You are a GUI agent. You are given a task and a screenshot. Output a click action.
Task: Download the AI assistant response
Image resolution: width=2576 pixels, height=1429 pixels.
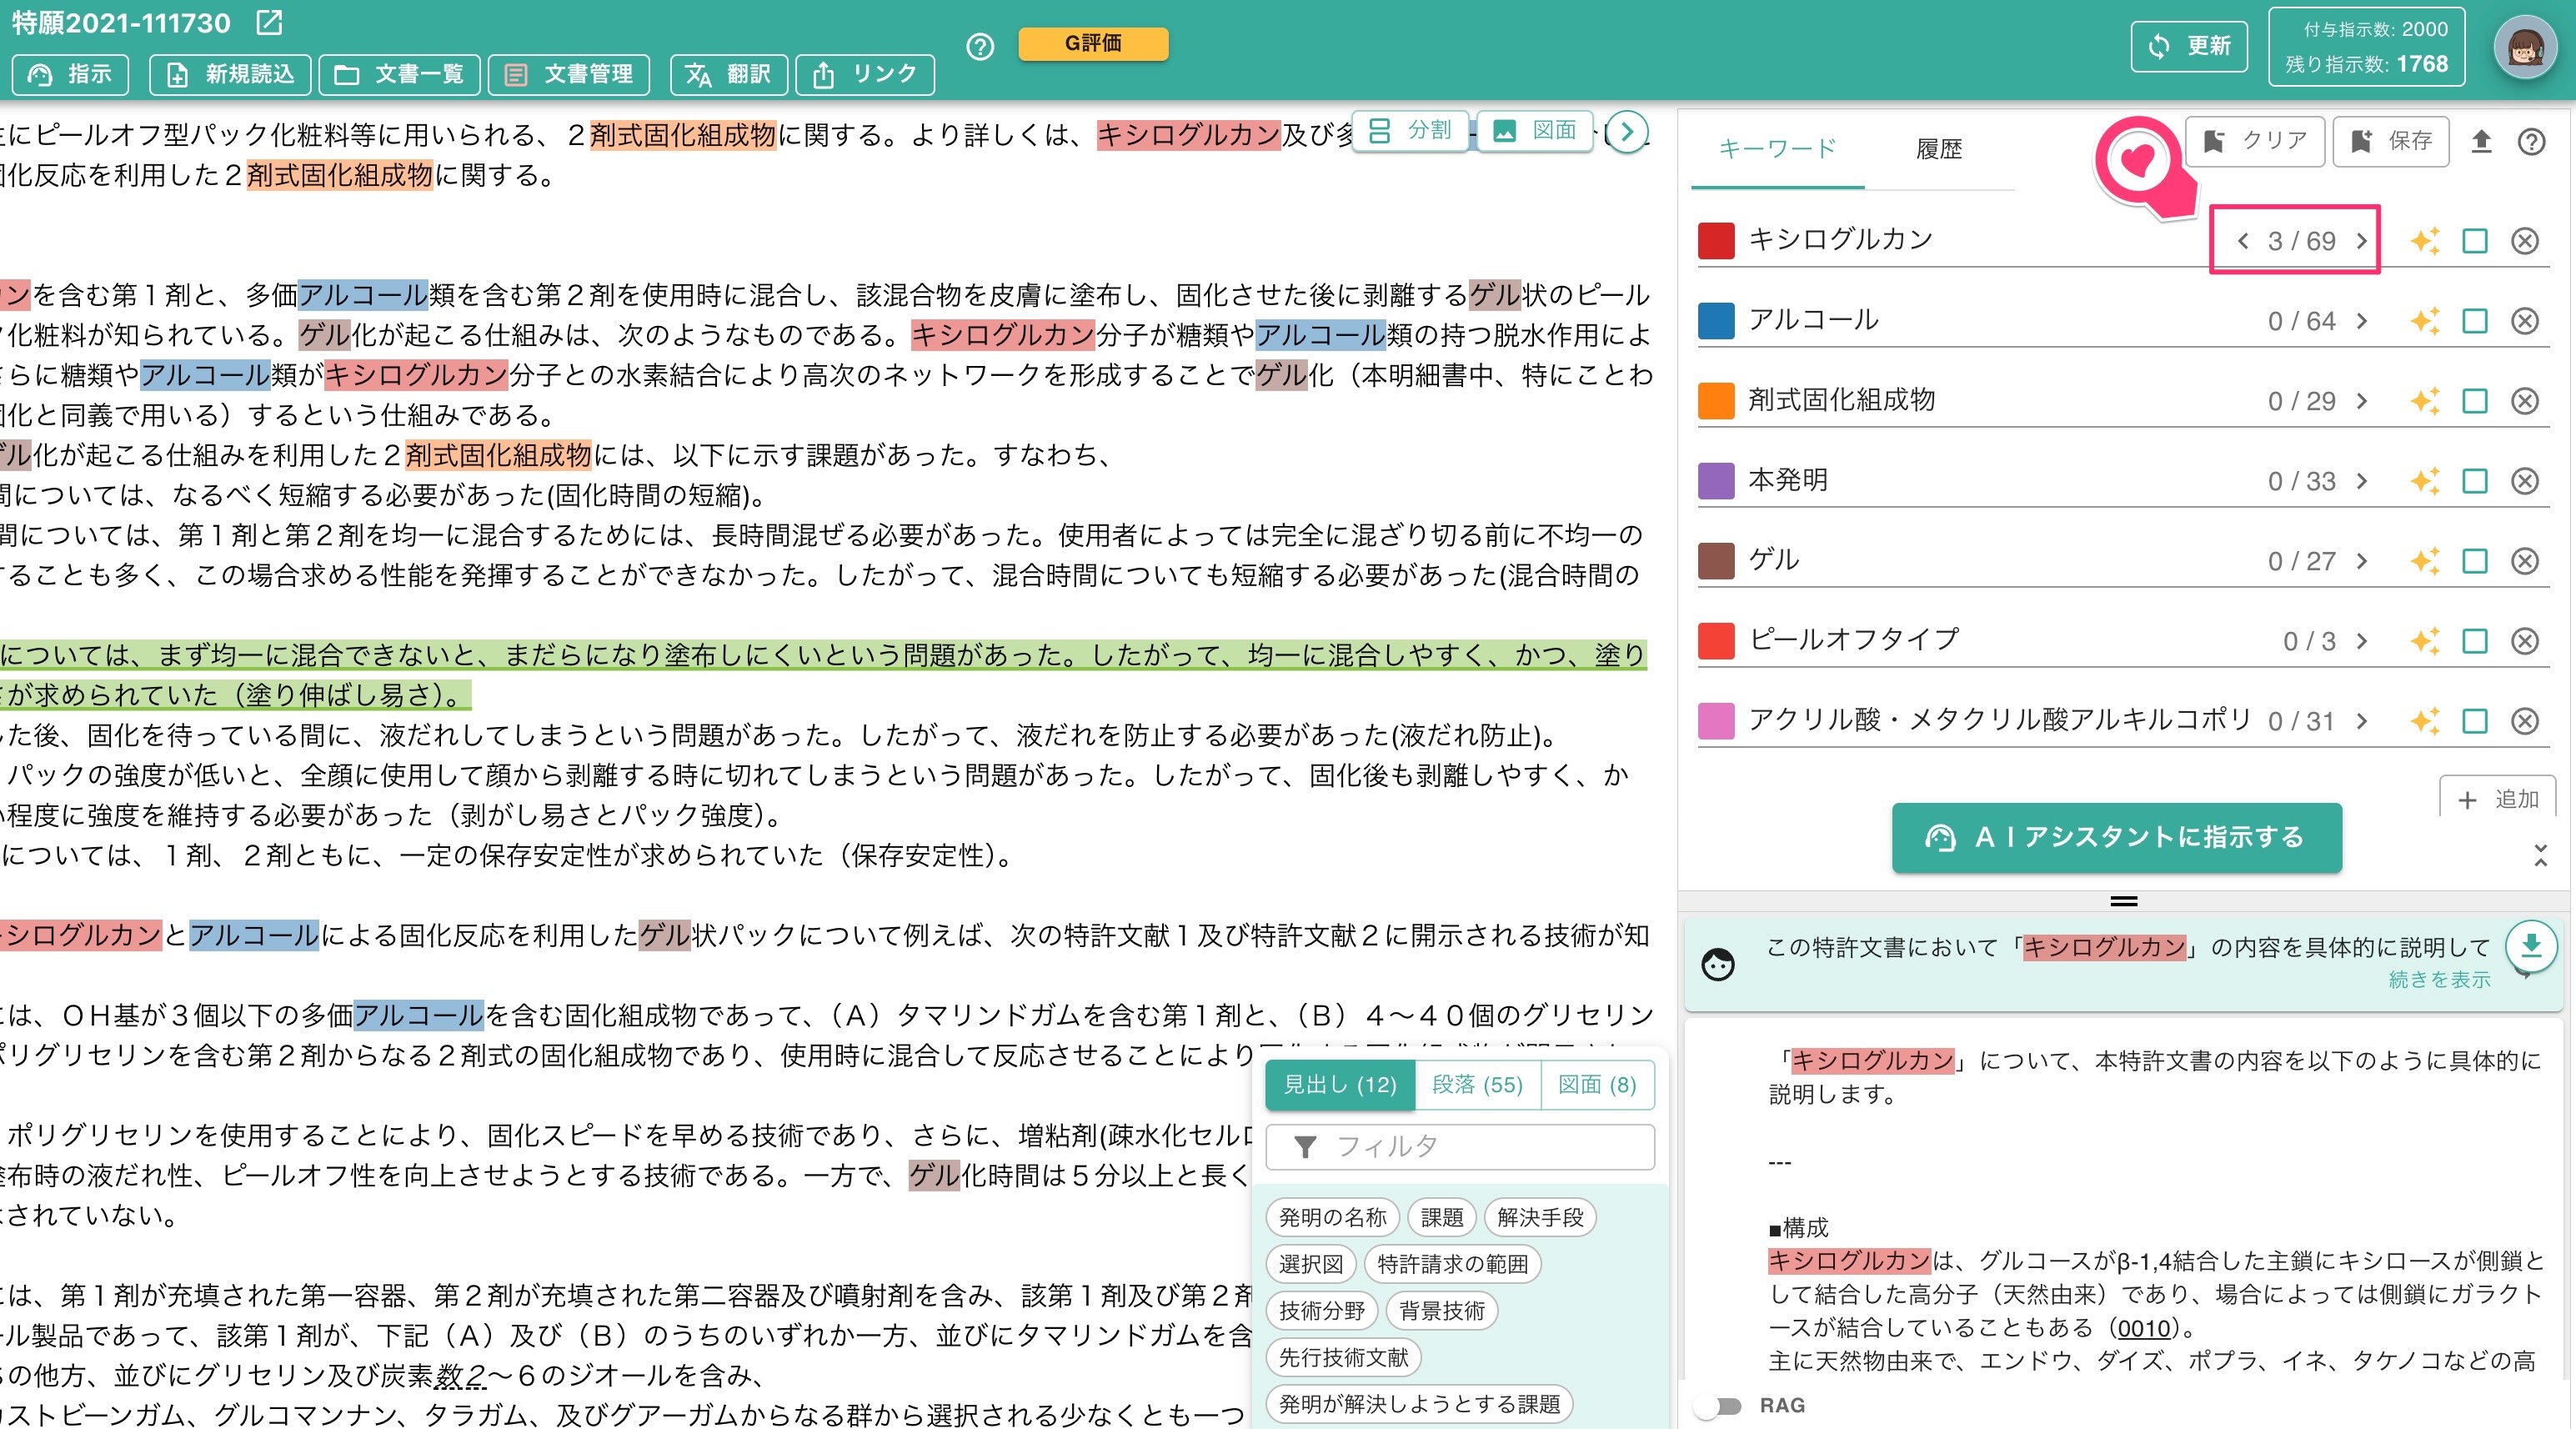2531,946
